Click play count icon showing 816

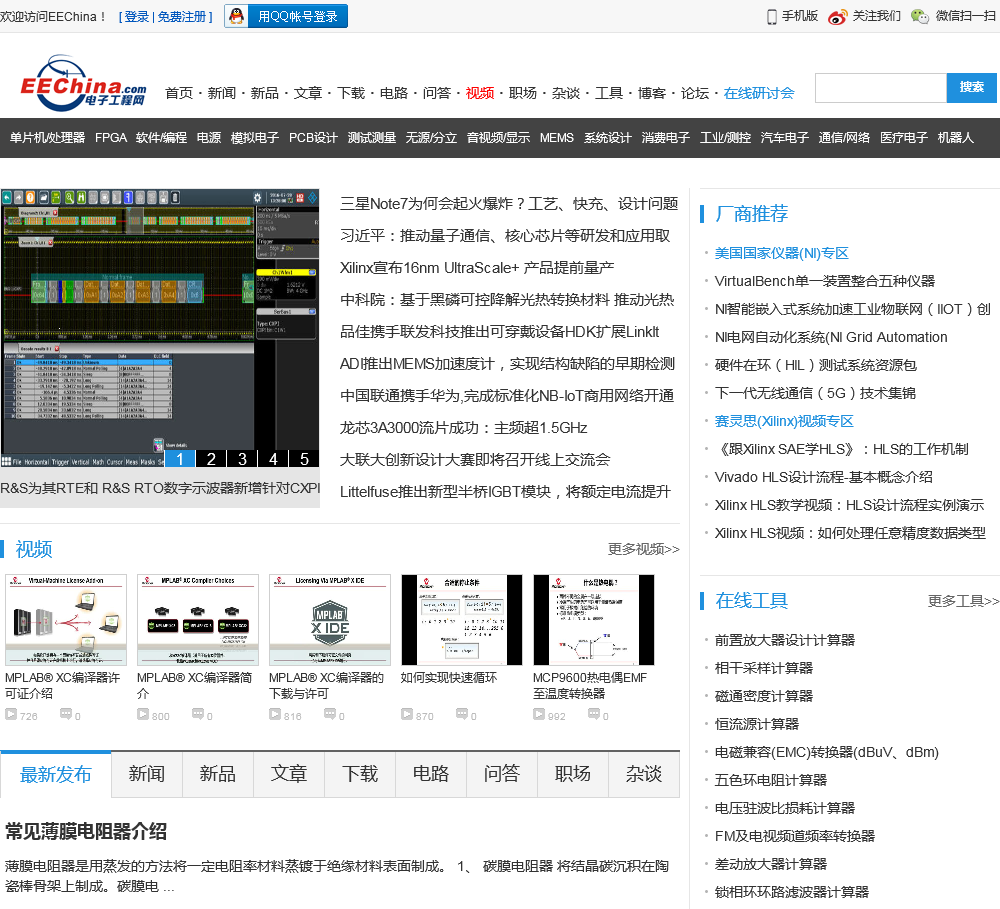(275, 714)
